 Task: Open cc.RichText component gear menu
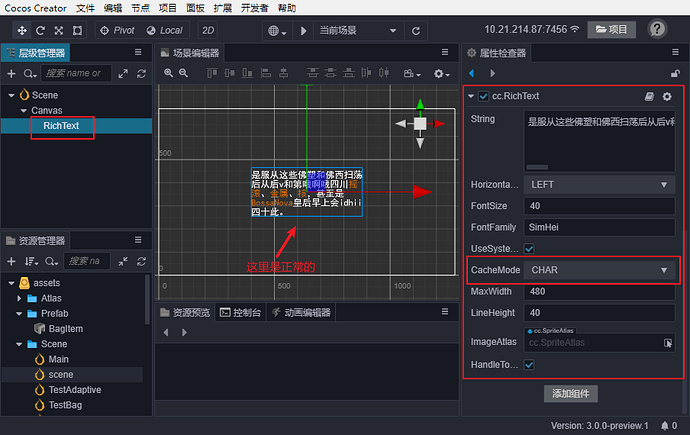pyautogui.click(x=667, y=96)
